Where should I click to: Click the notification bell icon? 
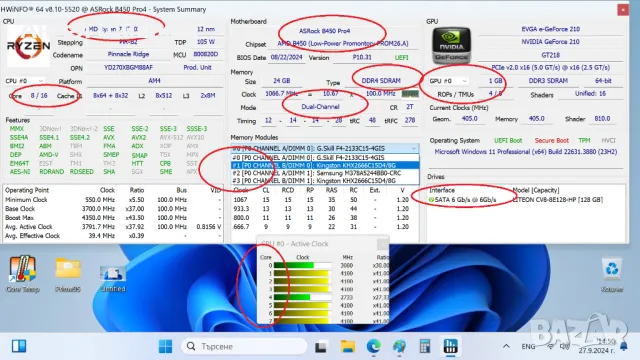click(x=623, y=346)
